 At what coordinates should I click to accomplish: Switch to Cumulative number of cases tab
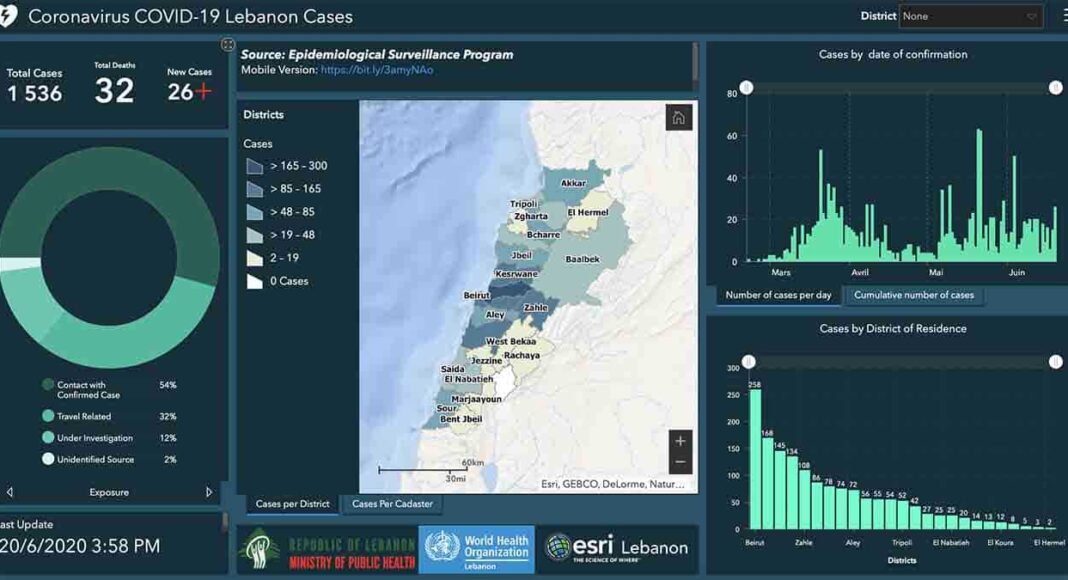914,295
